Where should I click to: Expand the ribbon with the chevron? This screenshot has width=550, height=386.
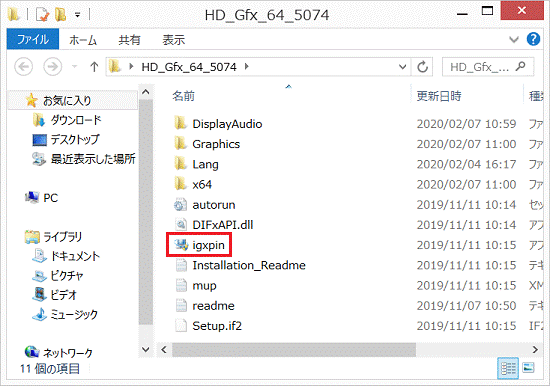514,39
